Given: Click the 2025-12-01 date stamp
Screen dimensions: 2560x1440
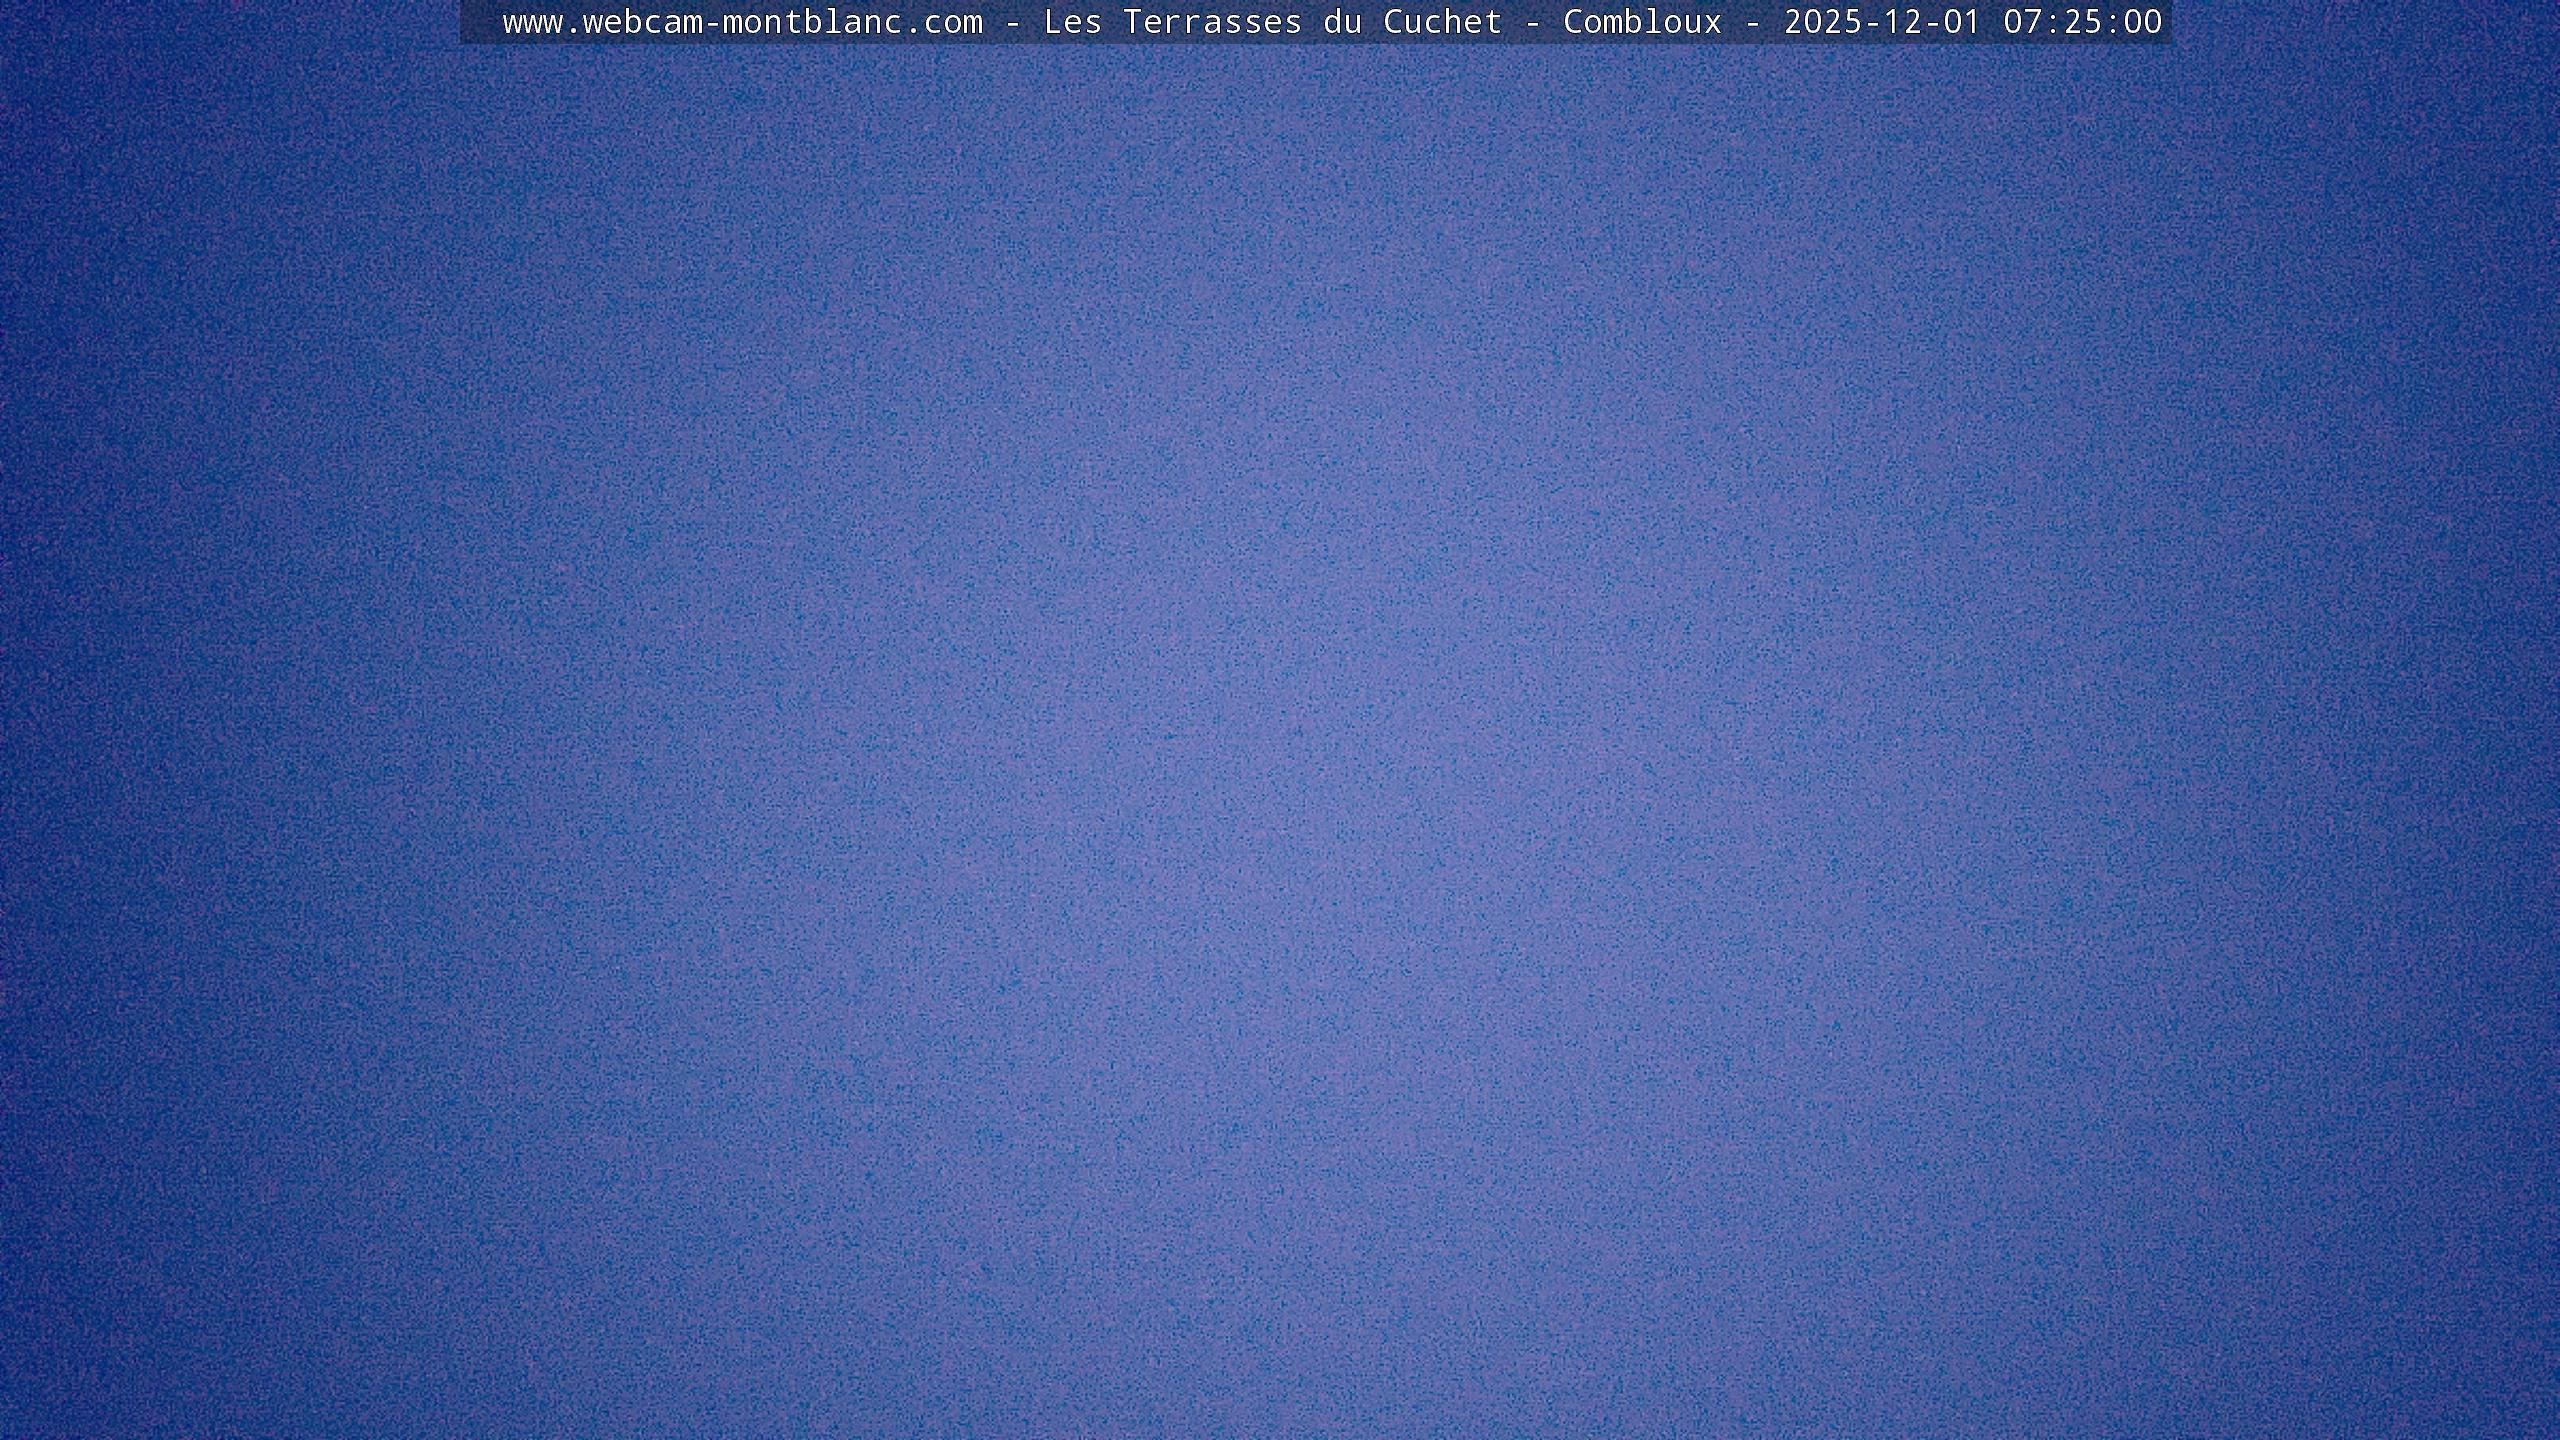Looking at the screenshot, I should pyautogui.click(x=1882, y=22).
